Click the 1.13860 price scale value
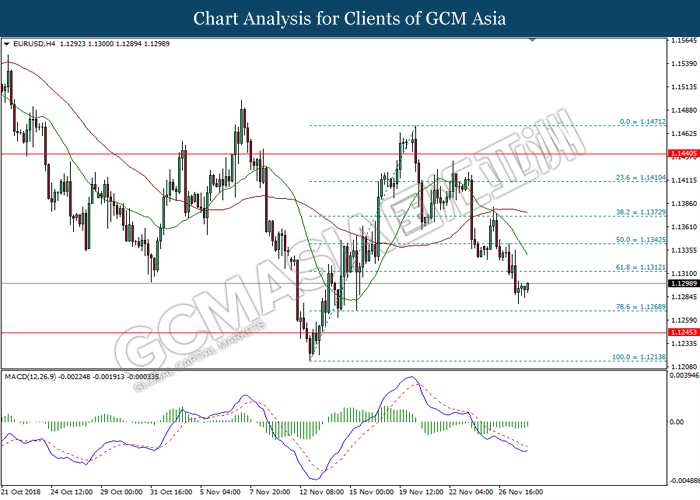This screenshot has width=700, height=500. pyautogui.click(x=684, y=204)
